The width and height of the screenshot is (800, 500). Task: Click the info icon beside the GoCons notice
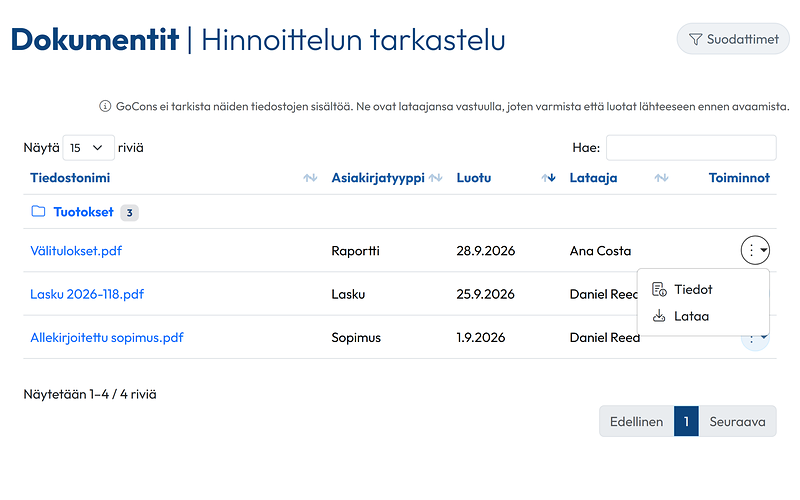pos(105,106)
